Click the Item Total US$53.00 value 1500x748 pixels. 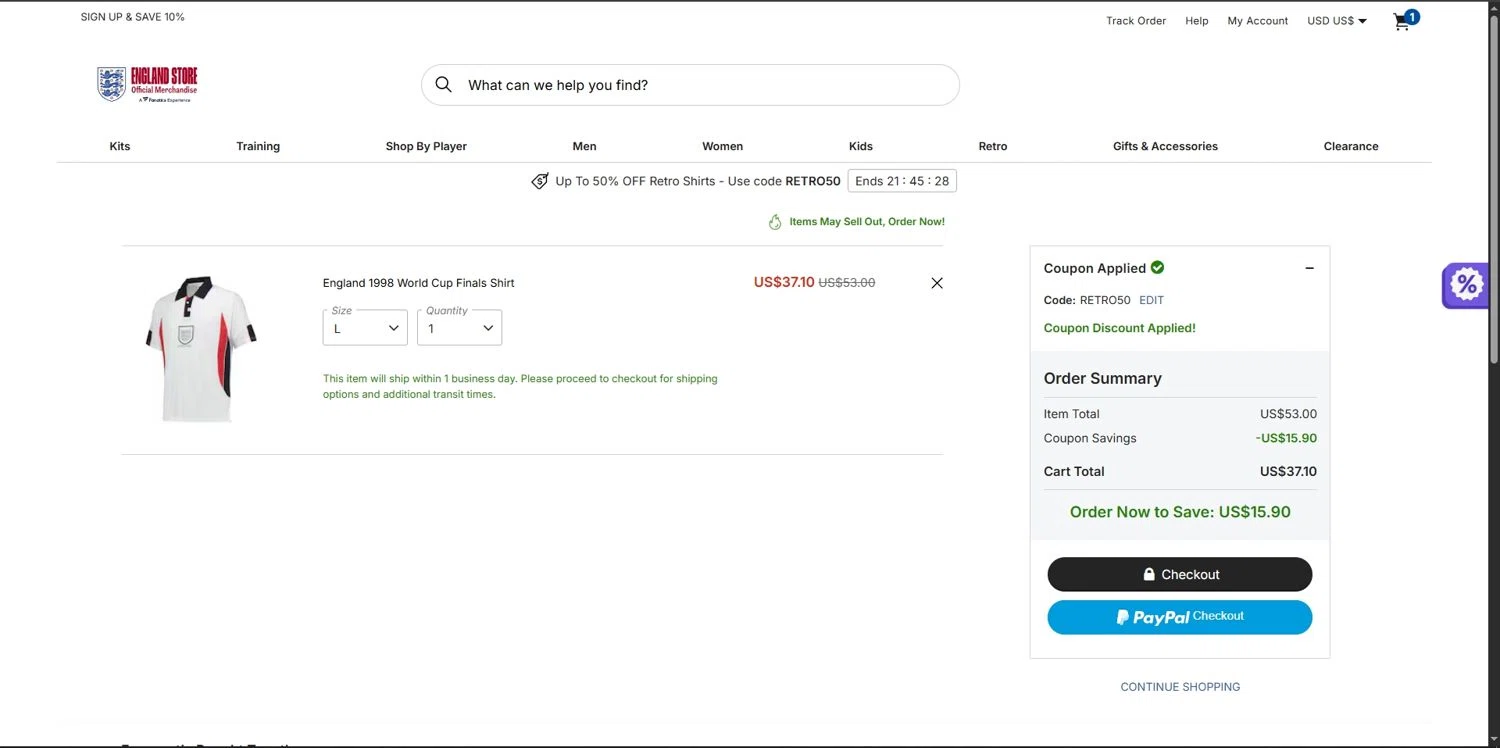pos(1288,414)
